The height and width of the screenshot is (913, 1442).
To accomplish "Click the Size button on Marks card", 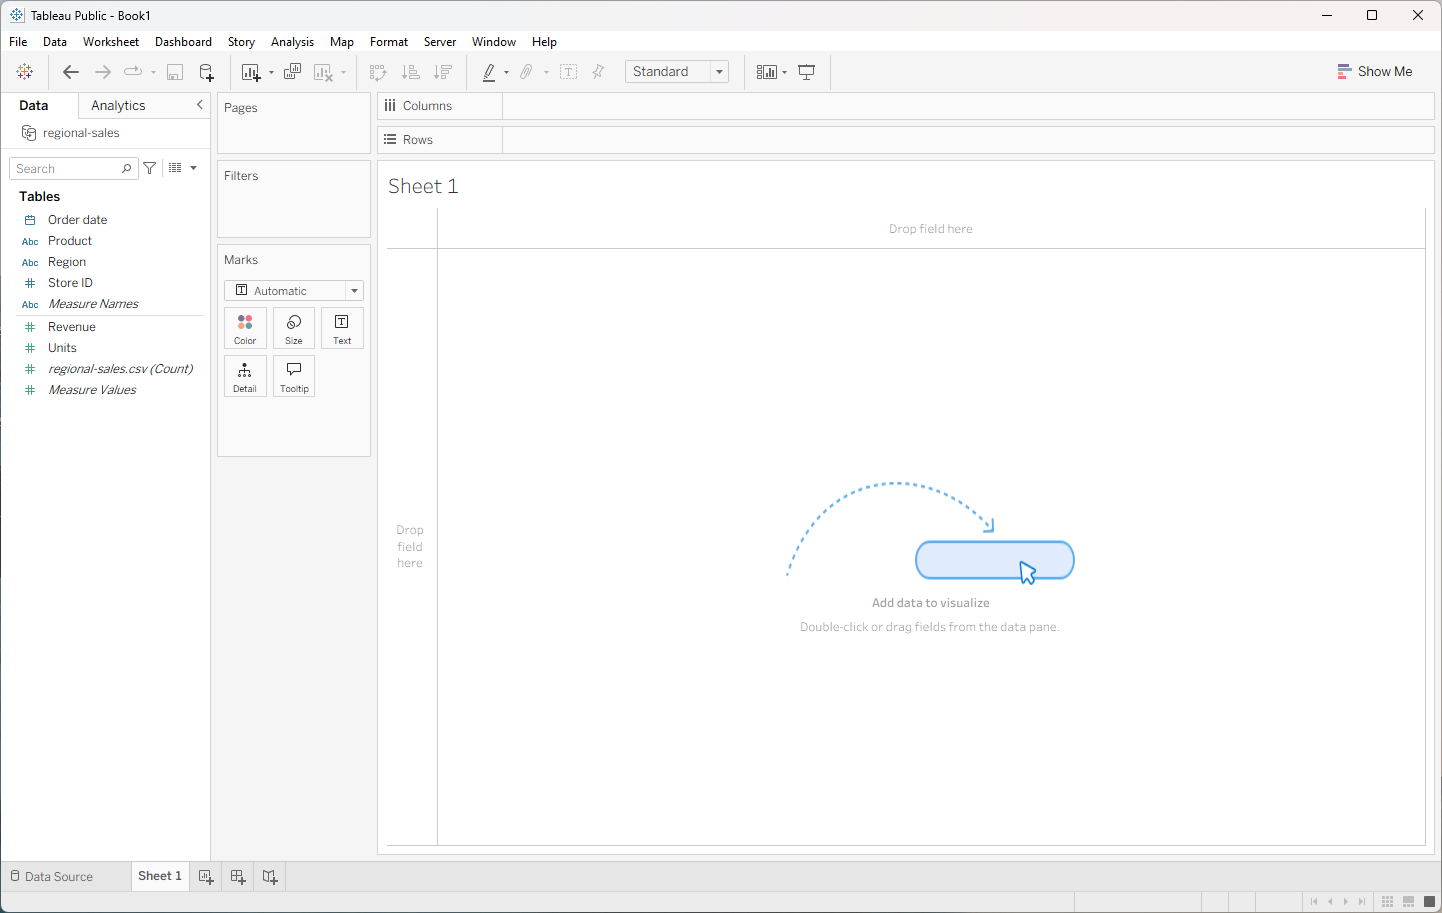I will (294, 328).
